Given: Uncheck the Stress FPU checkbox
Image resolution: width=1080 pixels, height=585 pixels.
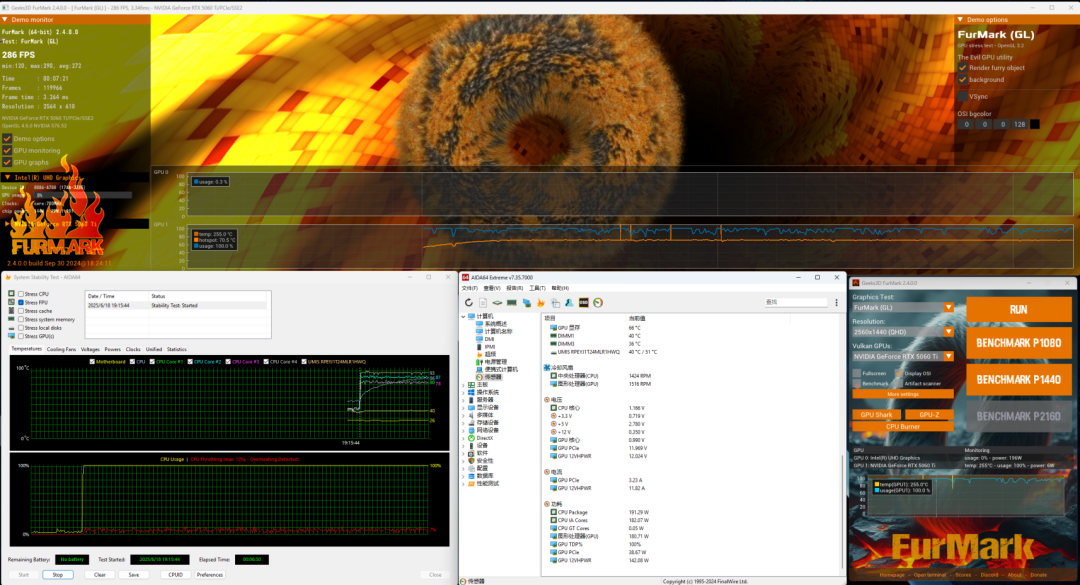Looking at the screenshot, I should [21, 302].
